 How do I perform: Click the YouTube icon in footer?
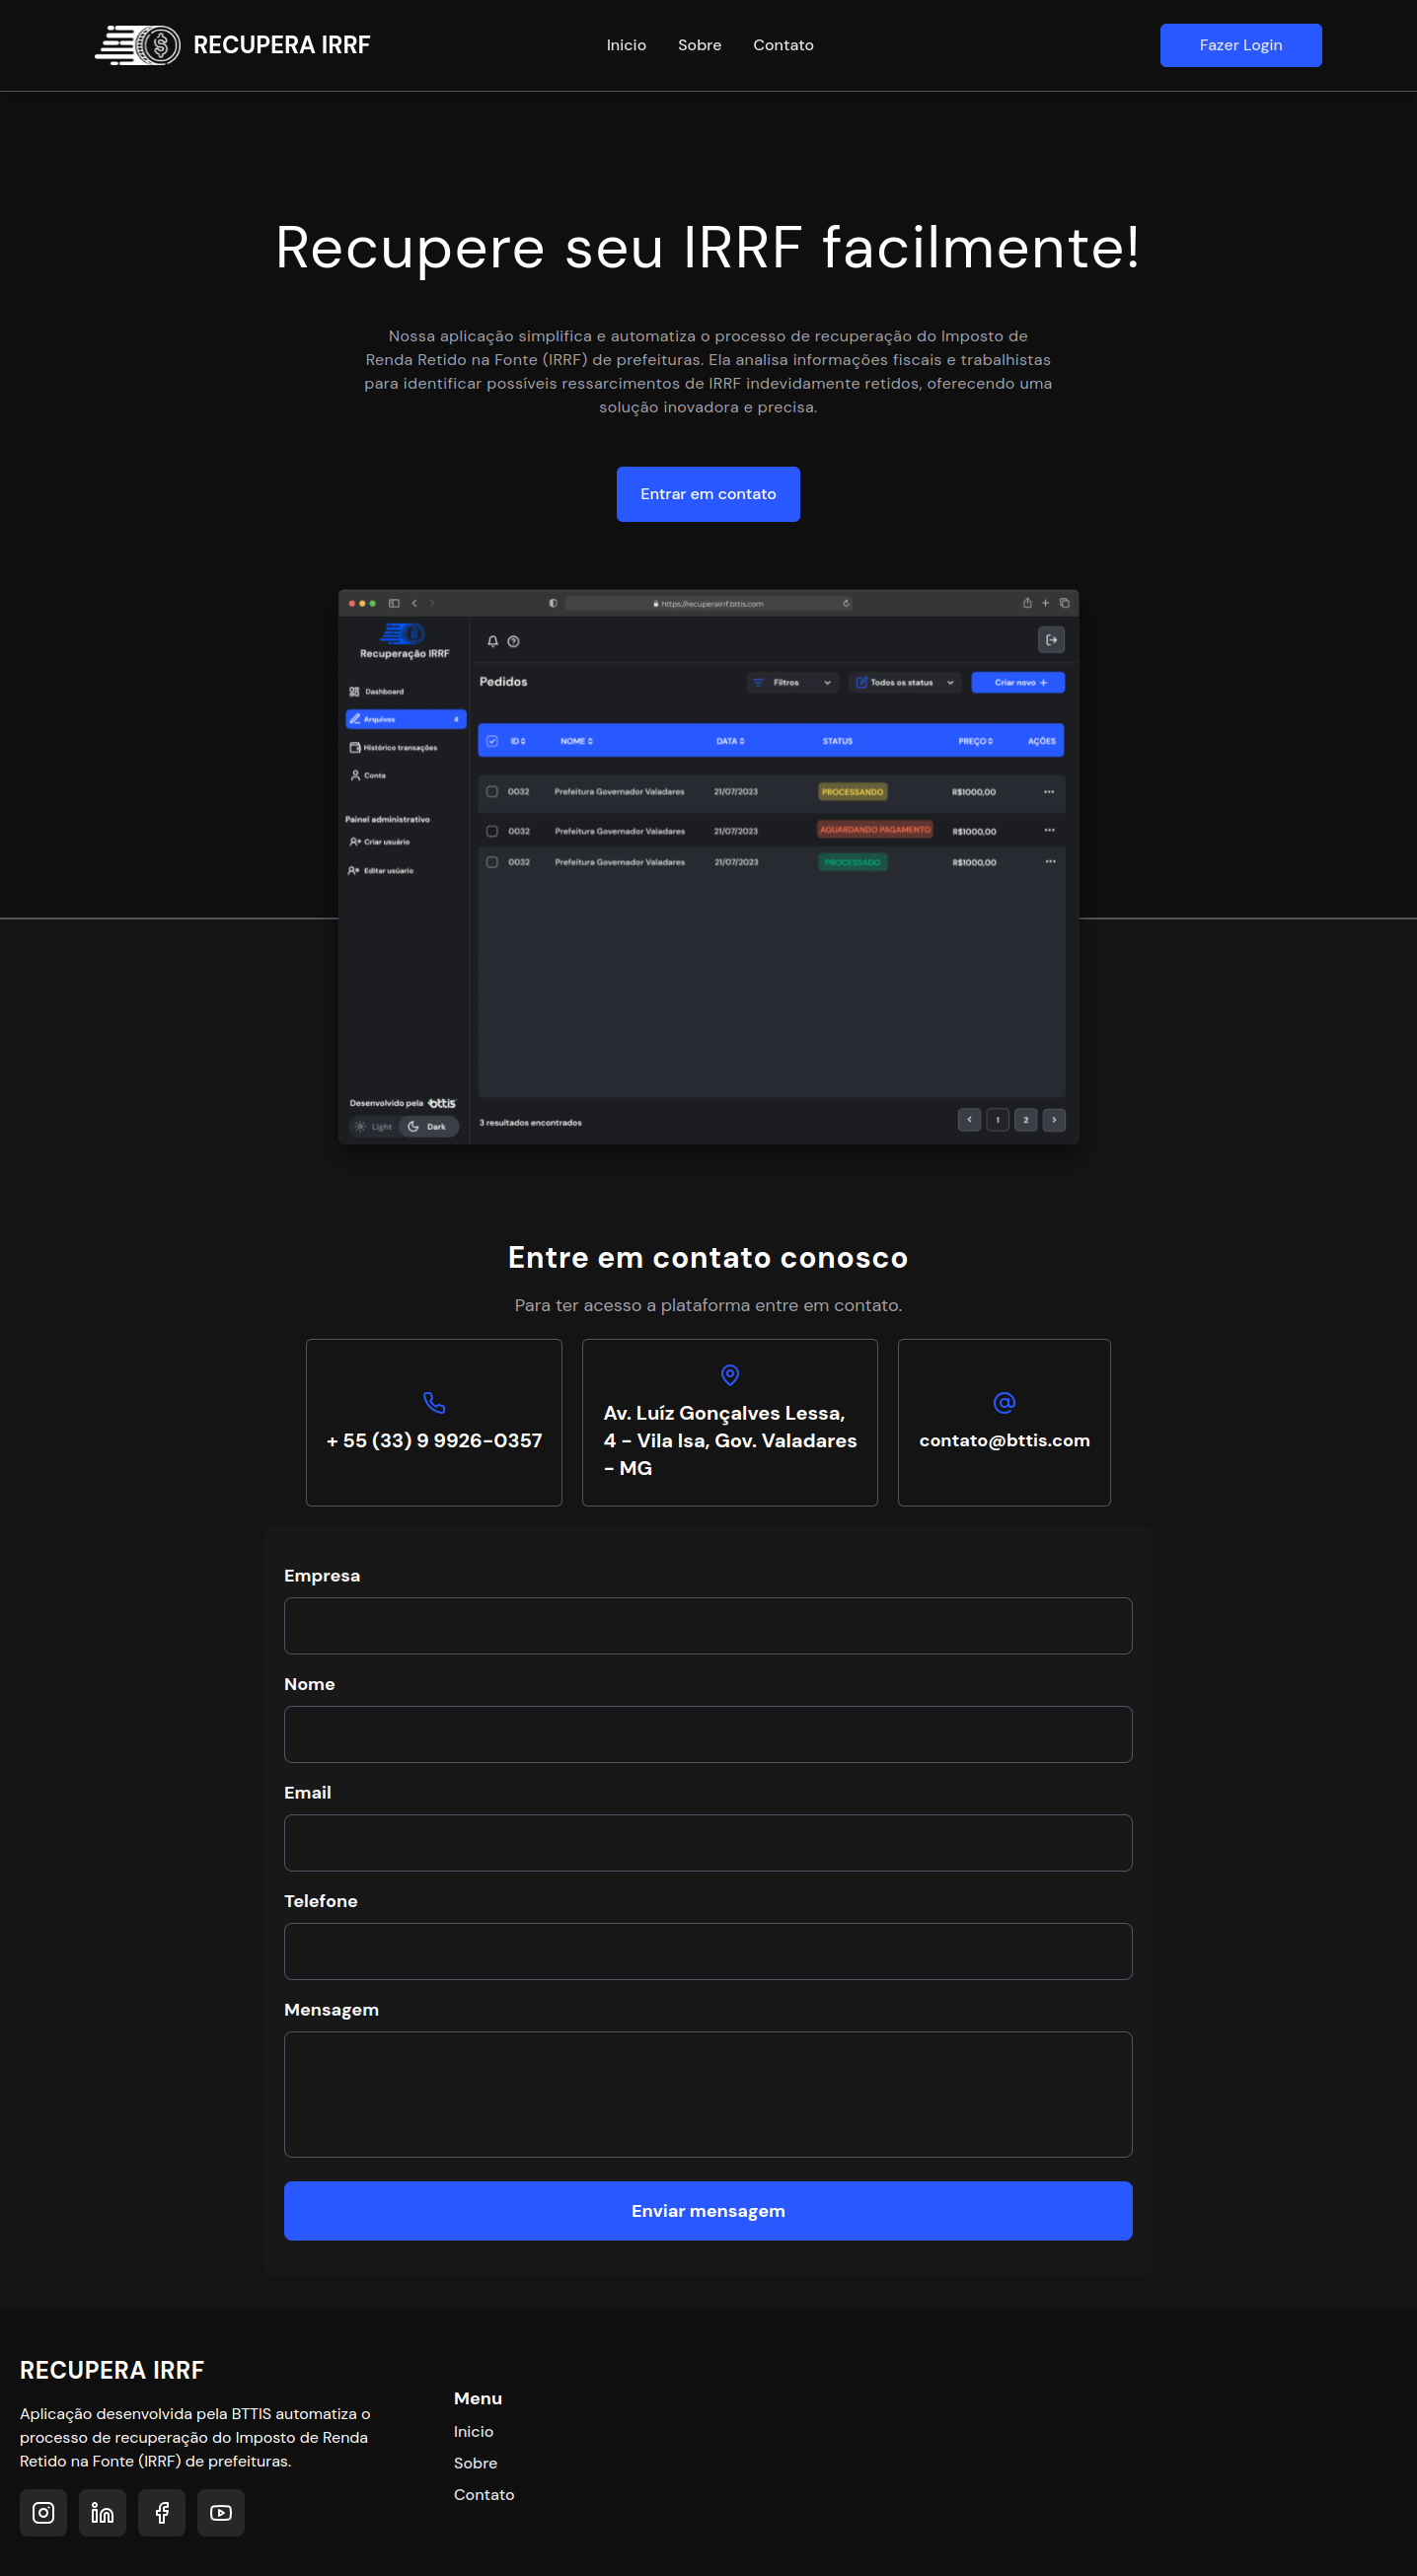[x=221, y=2512]
